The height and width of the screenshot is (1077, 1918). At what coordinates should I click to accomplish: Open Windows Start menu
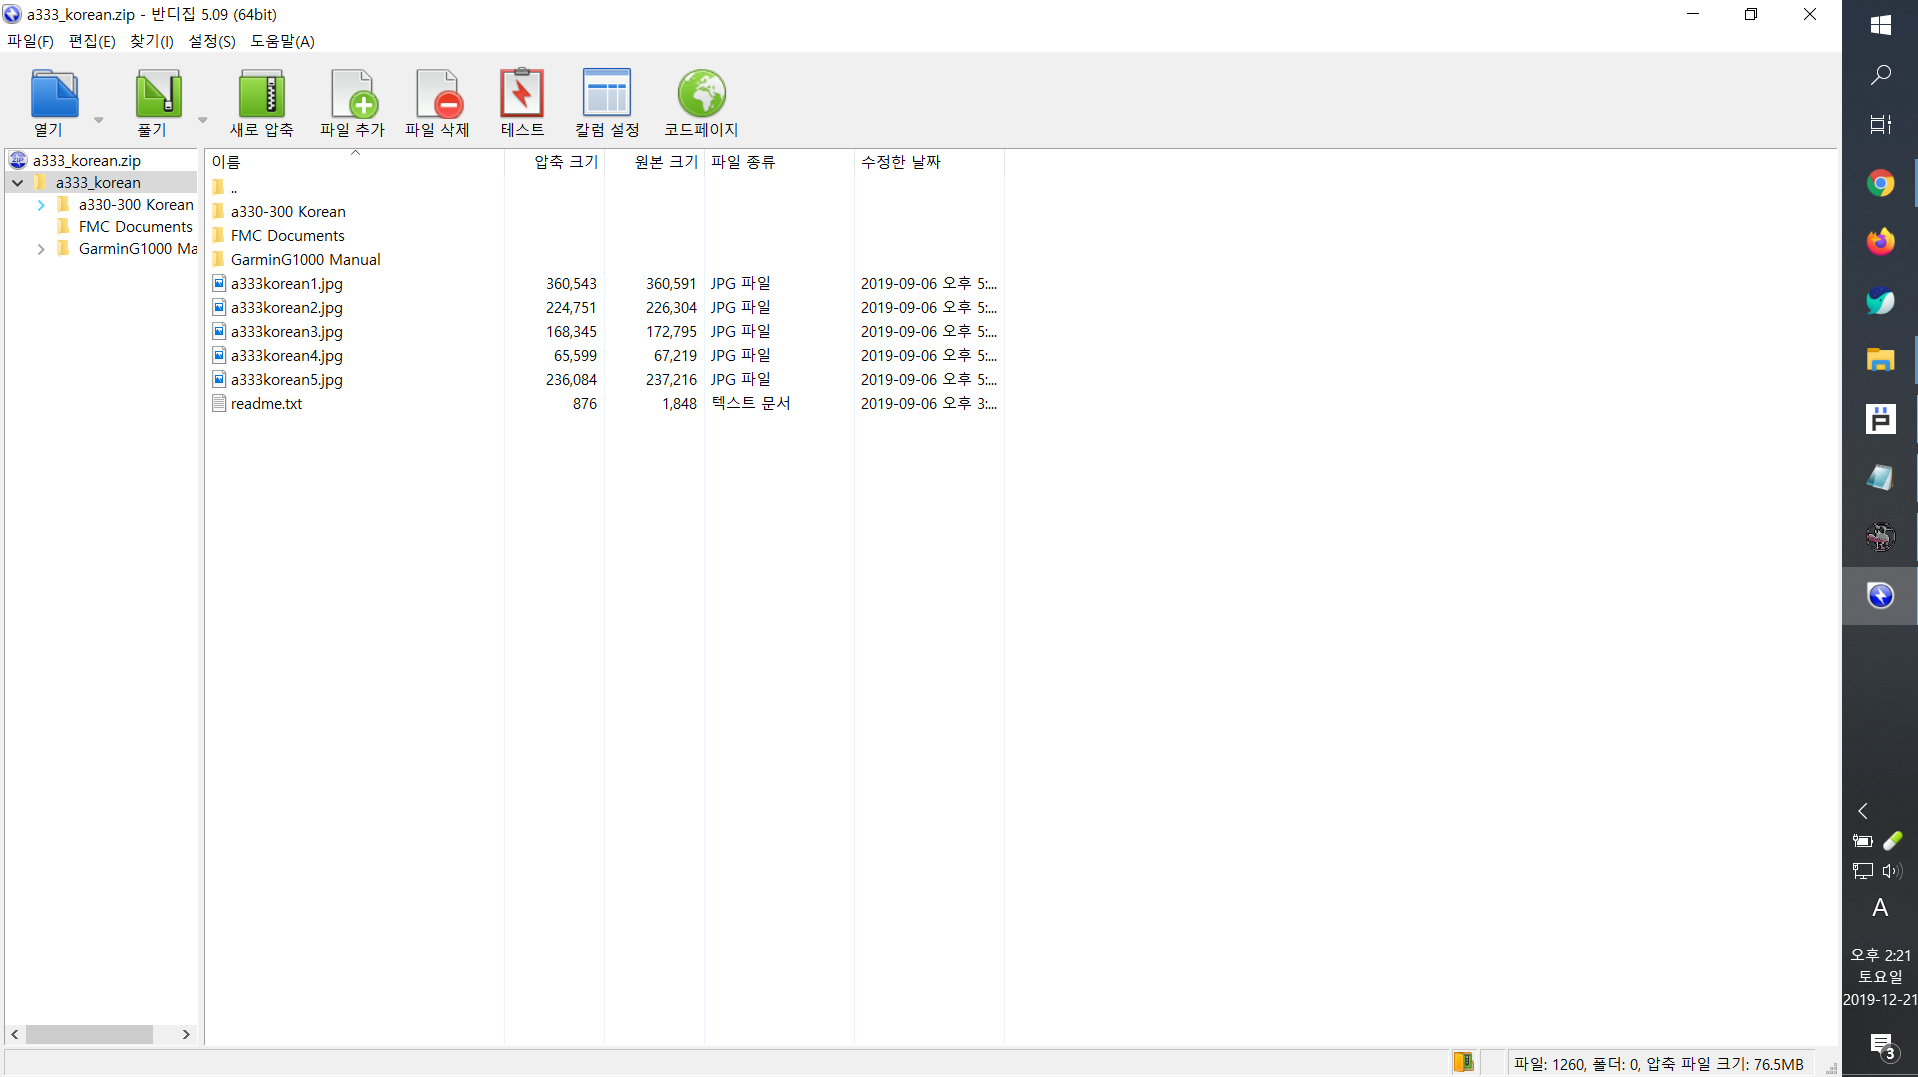click(1880, 25)
